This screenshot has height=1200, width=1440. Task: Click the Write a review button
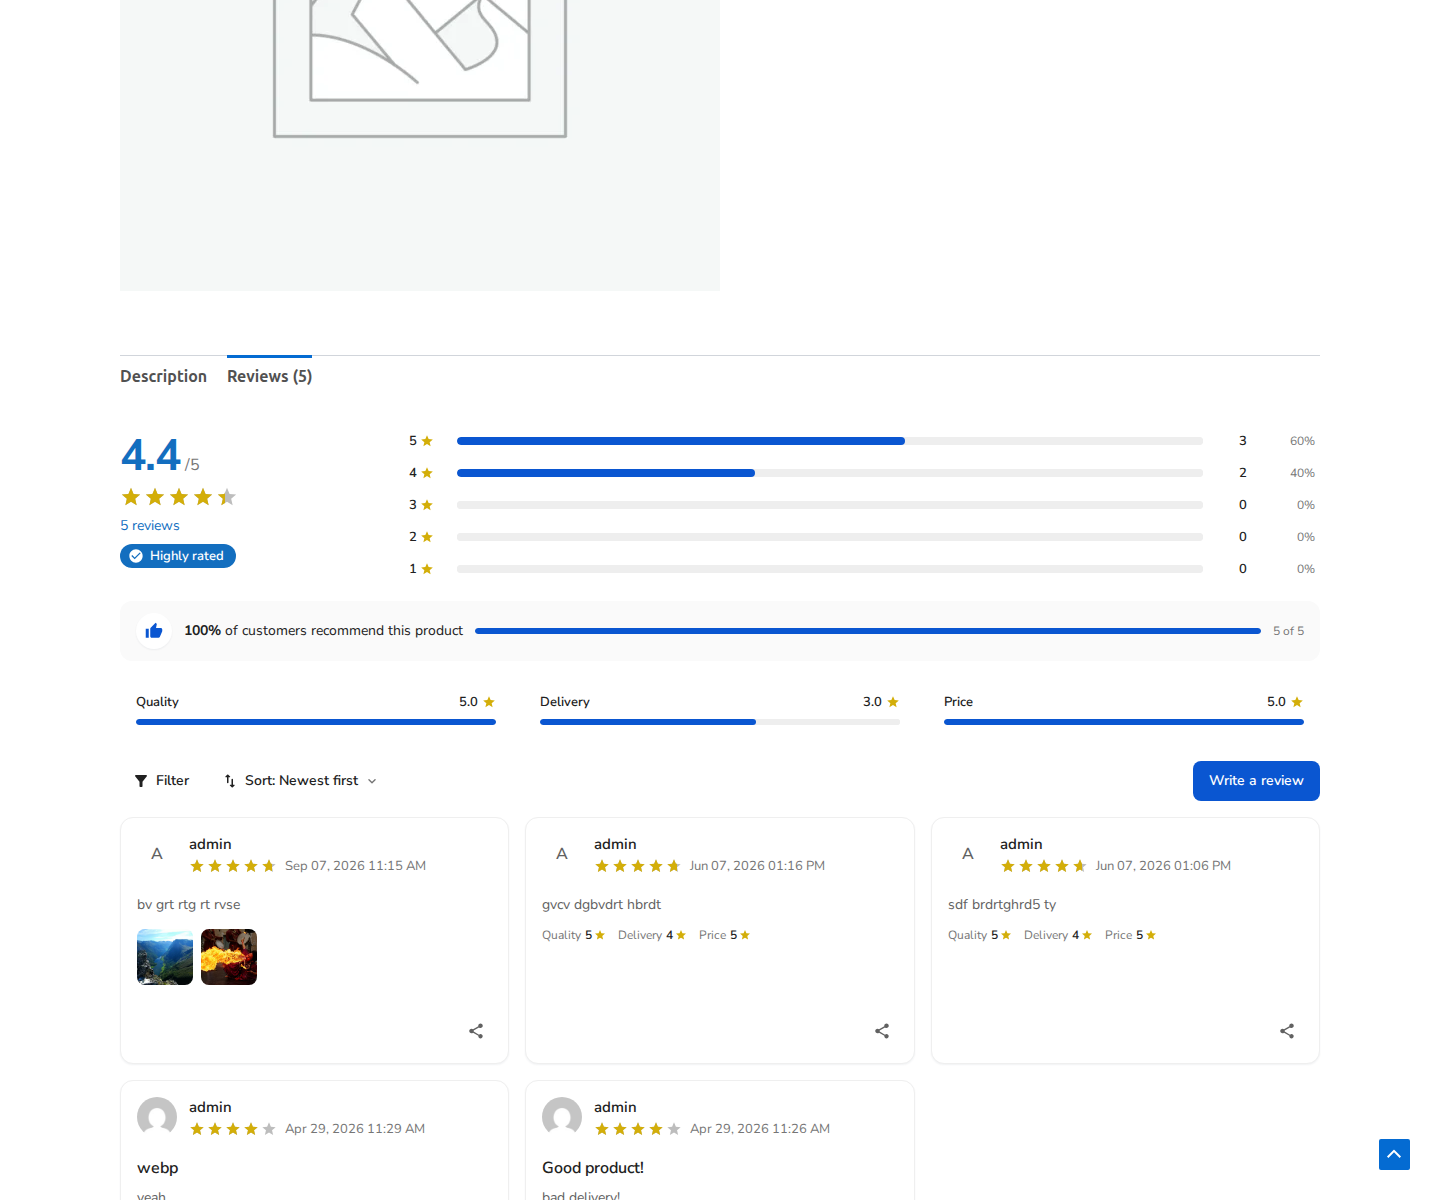pyautogui.click(x=1256, y=781)
